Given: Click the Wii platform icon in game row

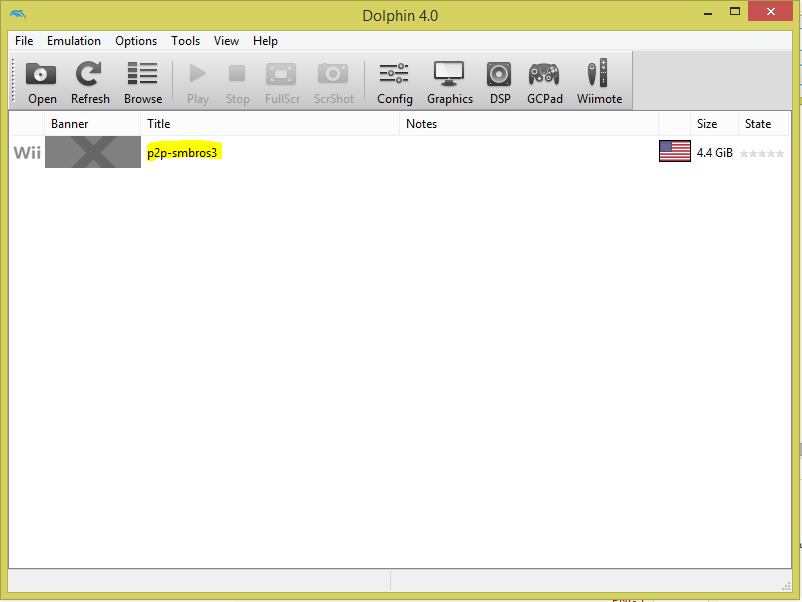Looking at the screenshot, I should [x=27, y=152].
